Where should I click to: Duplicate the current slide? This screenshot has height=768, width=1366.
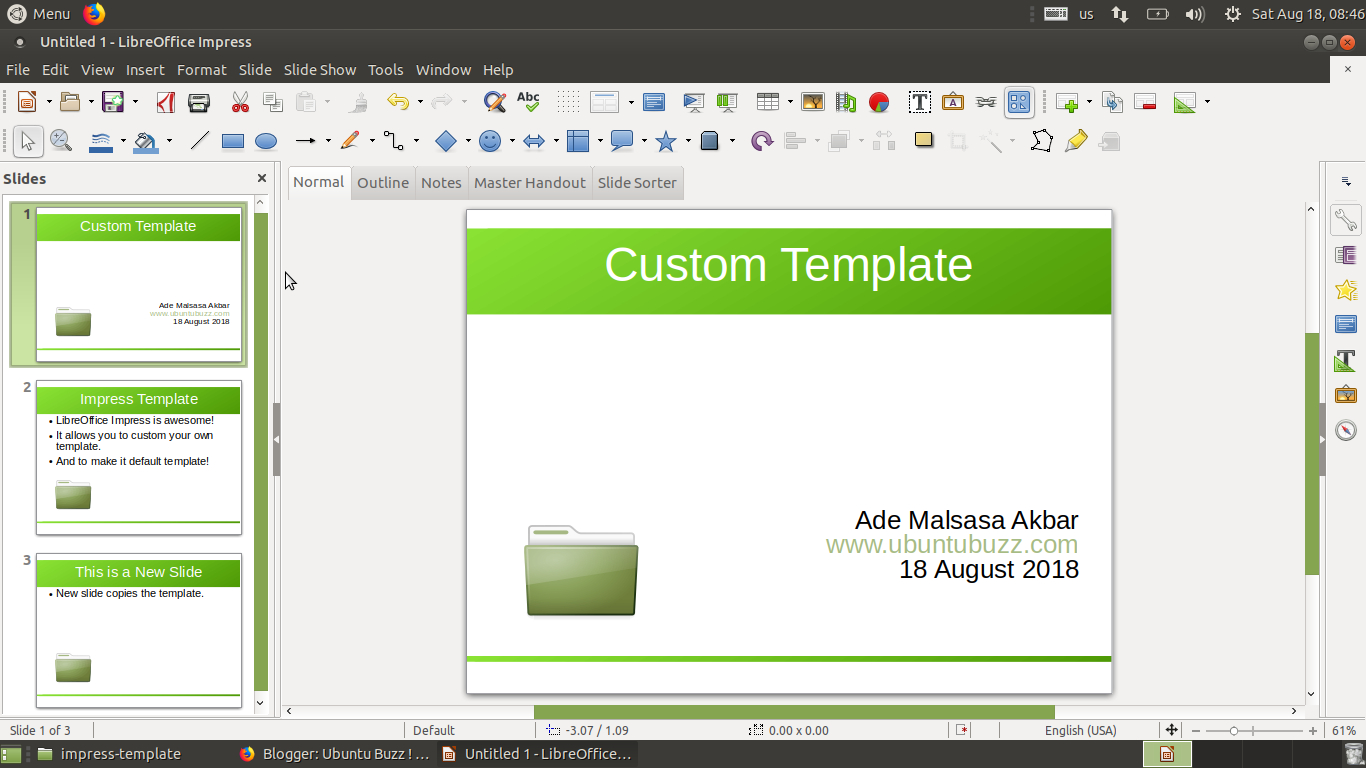[1112, 102]
